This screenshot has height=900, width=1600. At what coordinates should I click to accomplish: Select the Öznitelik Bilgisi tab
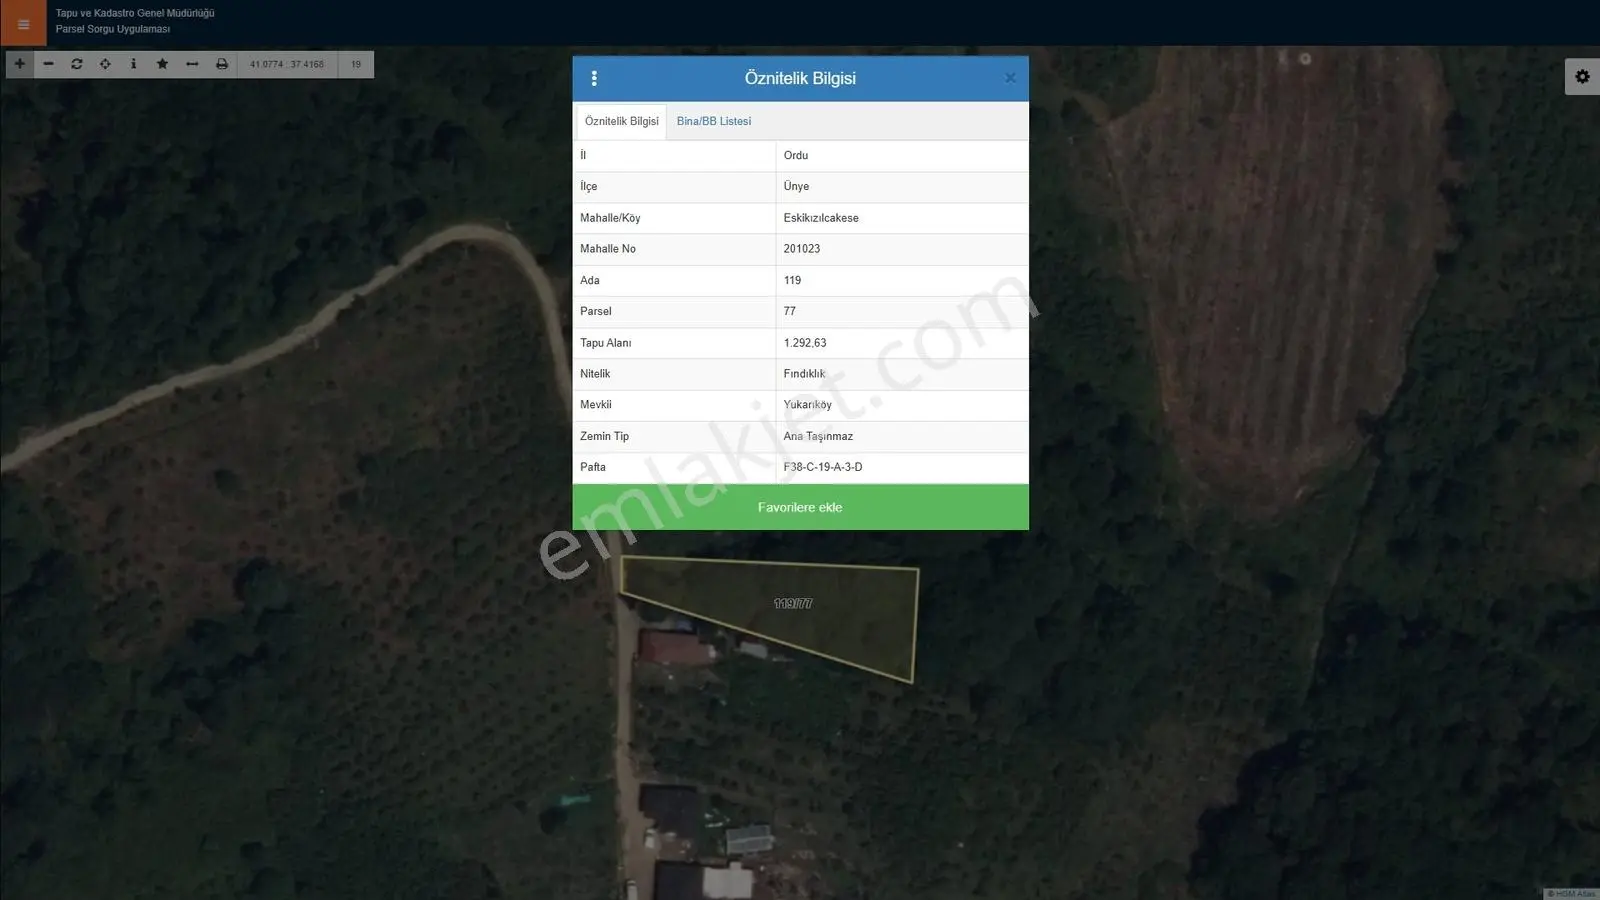[x=621, y=121]
